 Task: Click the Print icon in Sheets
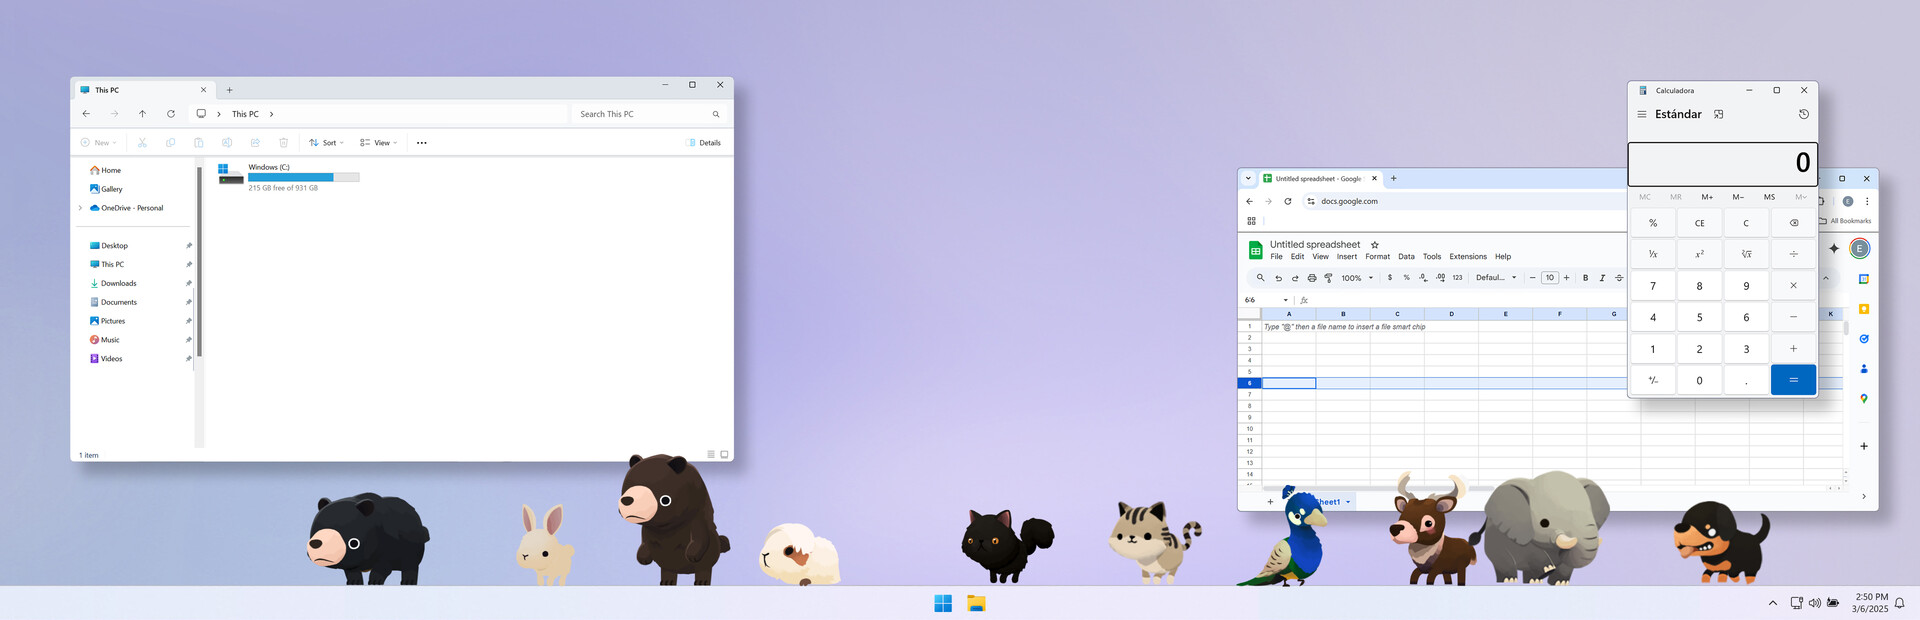pos(1312,278)
